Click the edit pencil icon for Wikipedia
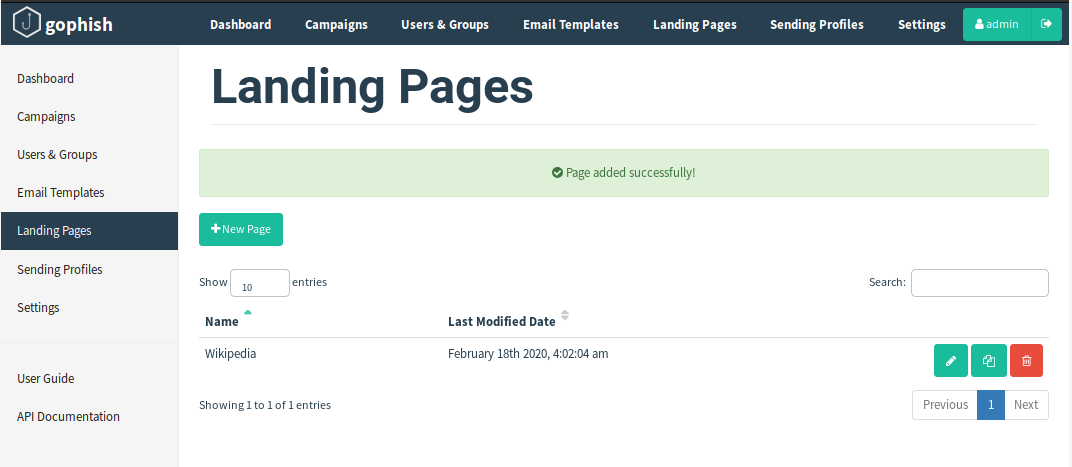Image resolution: width=1072 pixels, height=467 pixels. click(x=950, y=360)
